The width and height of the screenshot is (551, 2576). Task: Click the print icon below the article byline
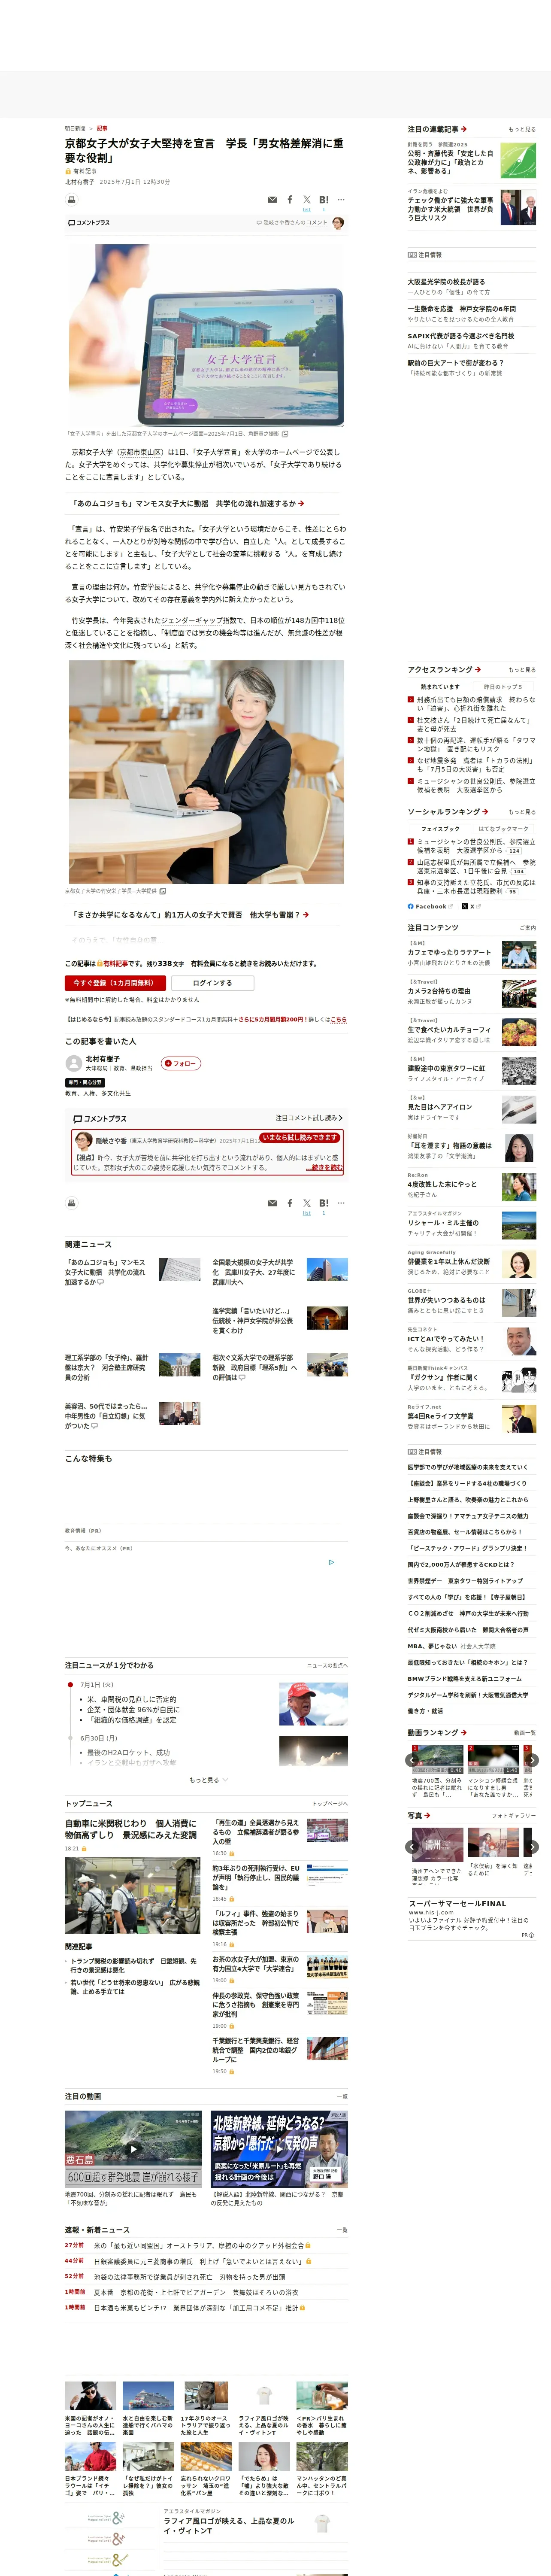coord(72,200)
